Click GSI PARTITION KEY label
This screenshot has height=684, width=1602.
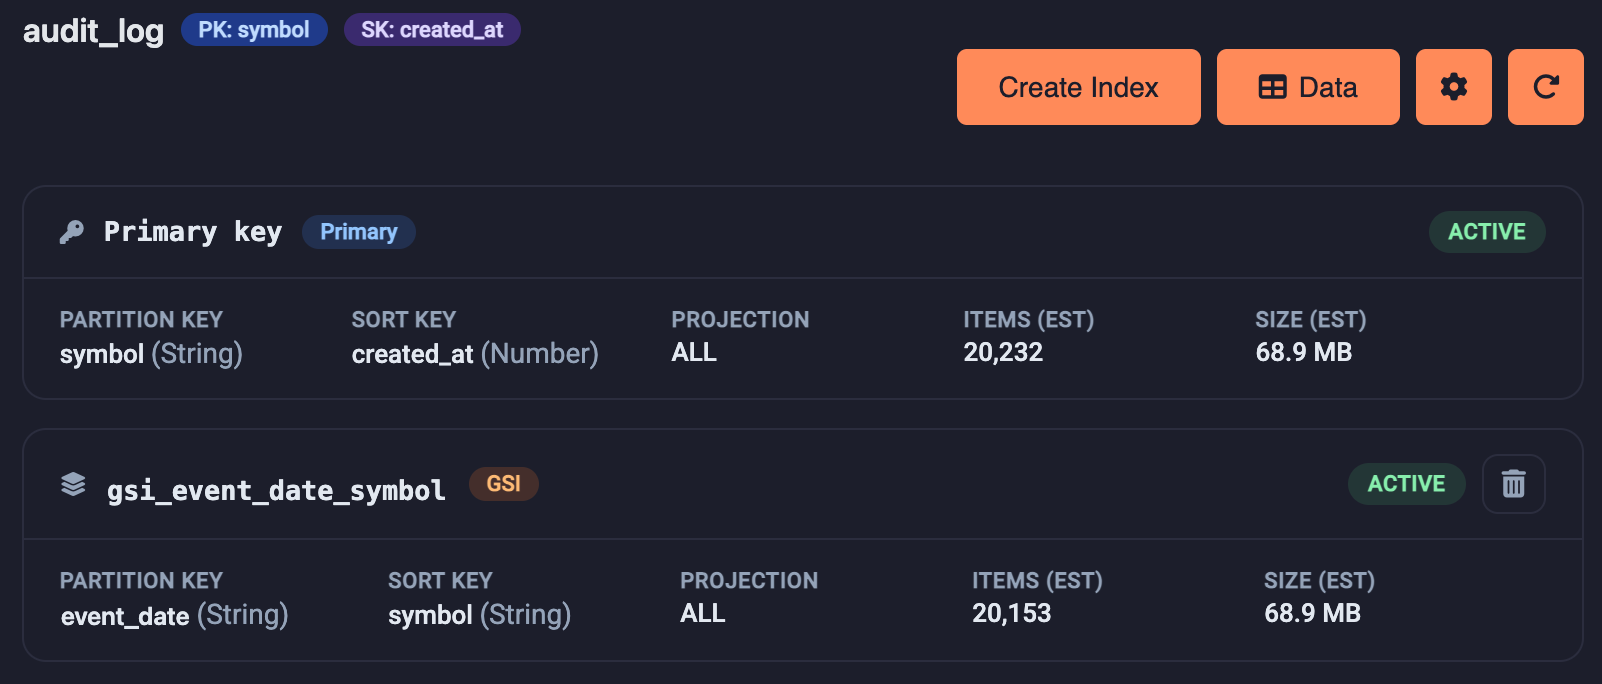pyautogui.click(x=141, y=581)
